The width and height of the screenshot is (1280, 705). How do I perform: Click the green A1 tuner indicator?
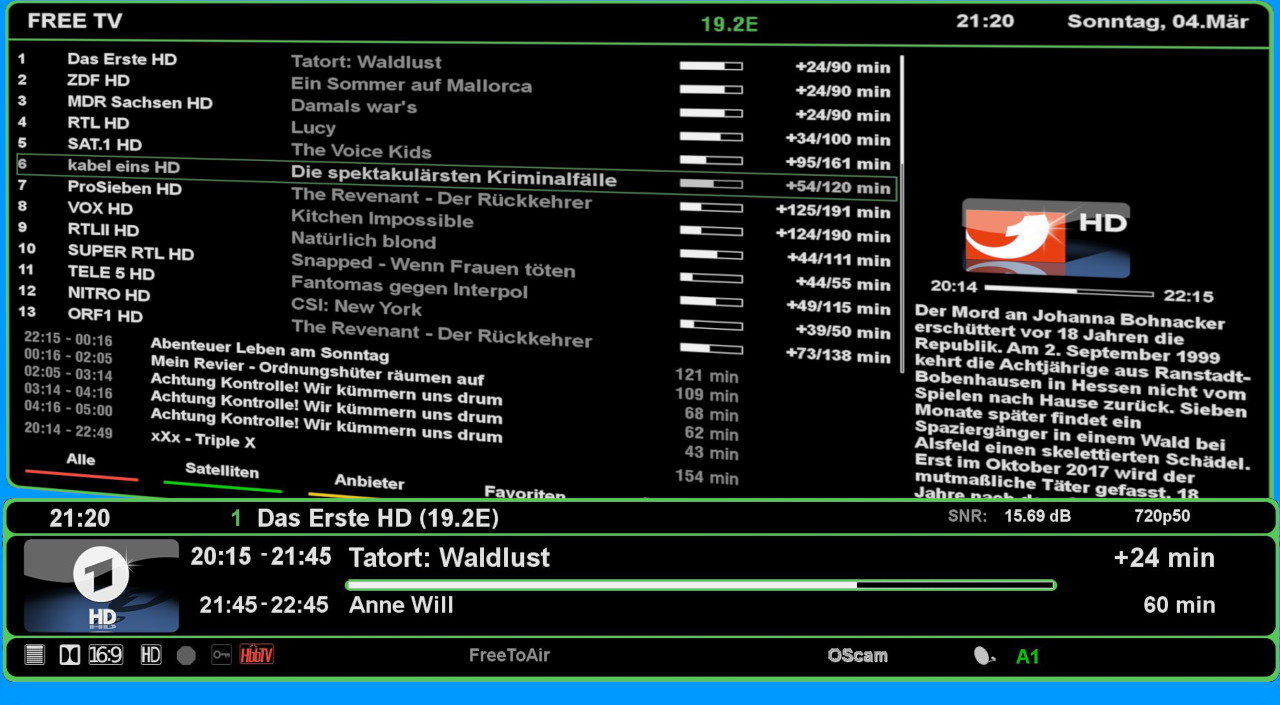(x=1028, y=657)
